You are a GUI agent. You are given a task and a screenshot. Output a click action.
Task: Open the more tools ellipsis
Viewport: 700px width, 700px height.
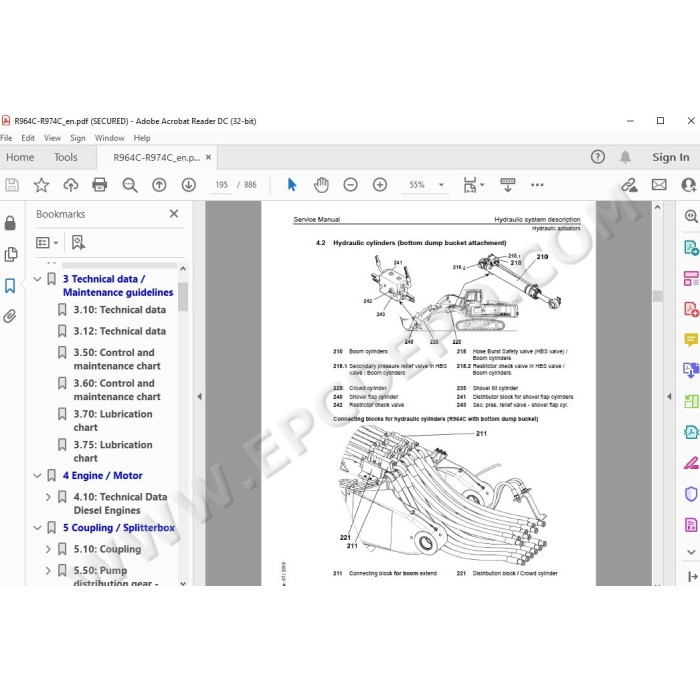pyautogui.click(x=537, y=184)
